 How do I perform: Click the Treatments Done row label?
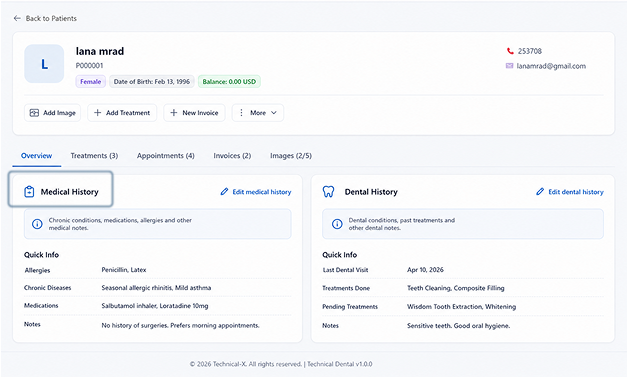(346, 288)
